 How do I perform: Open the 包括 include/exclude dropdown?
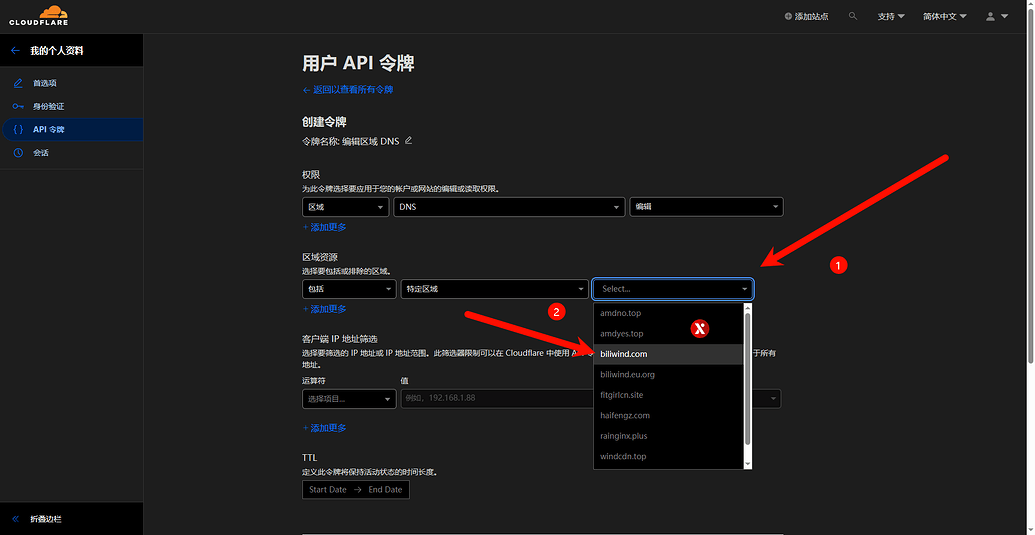[x=349, y=288]
